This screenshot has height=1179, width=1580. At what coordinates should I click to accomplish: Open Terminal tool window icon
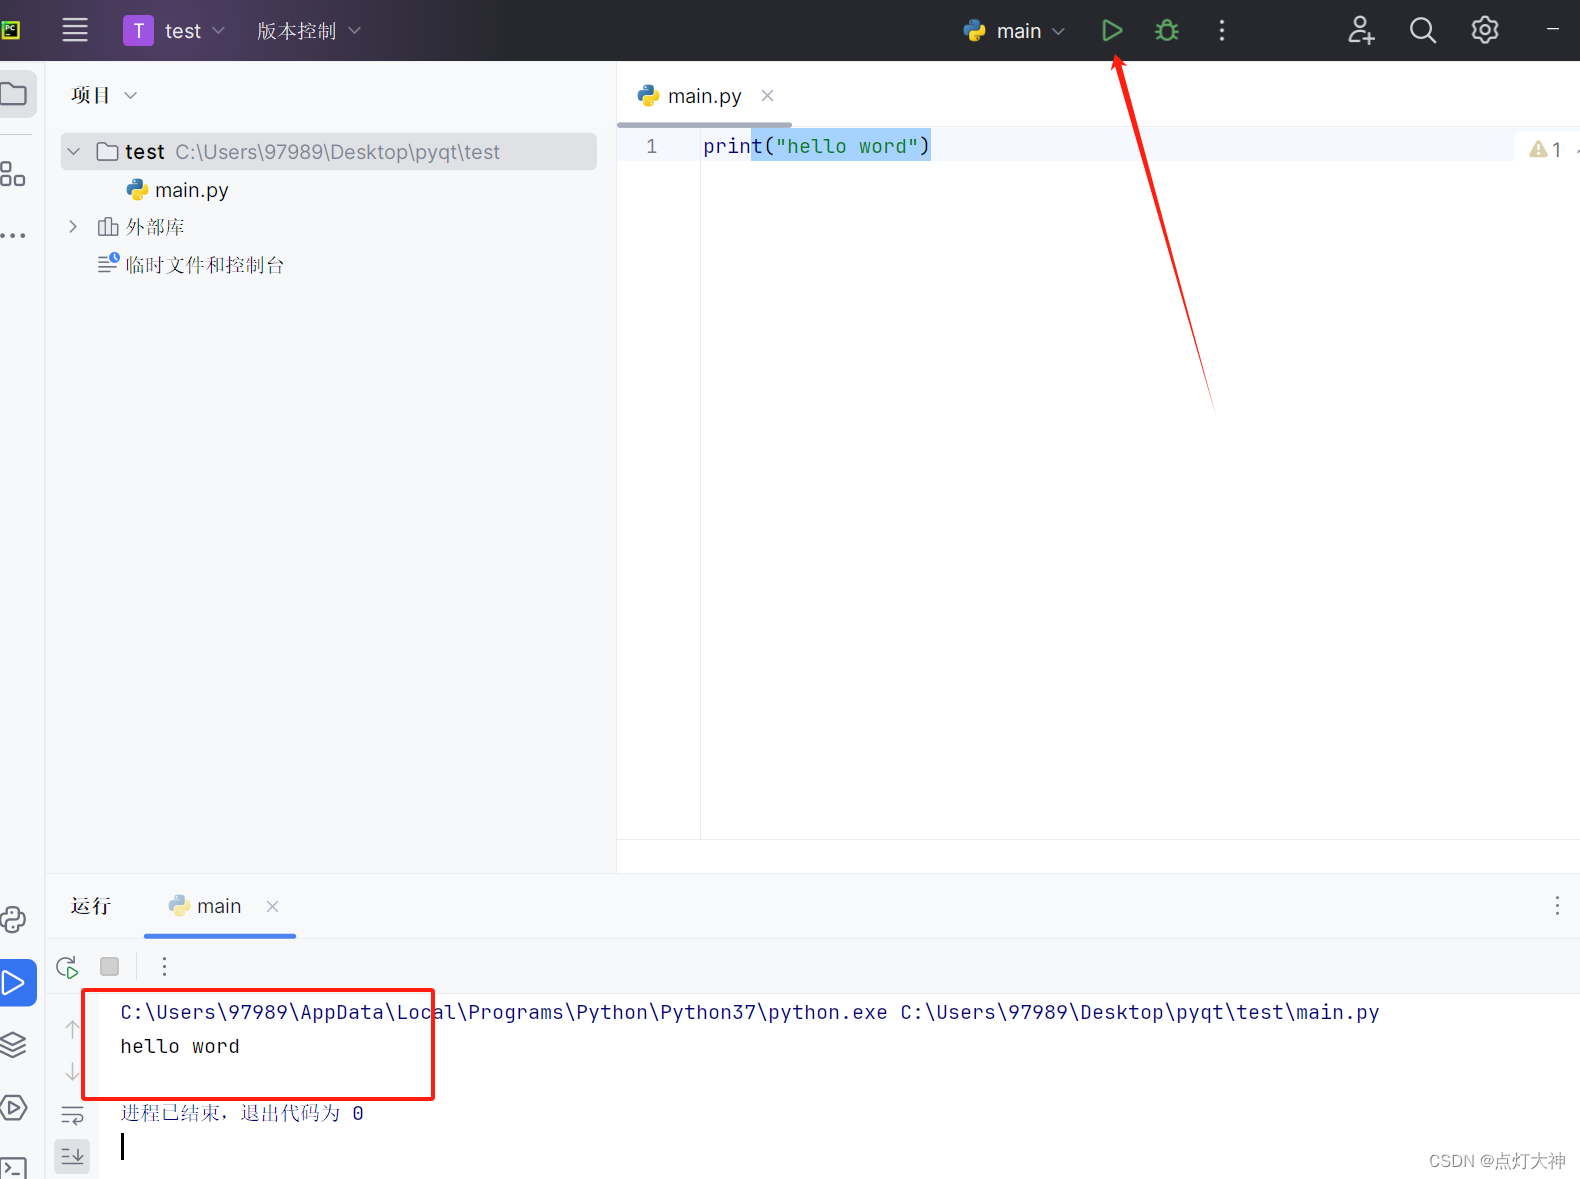[14, 1167]
